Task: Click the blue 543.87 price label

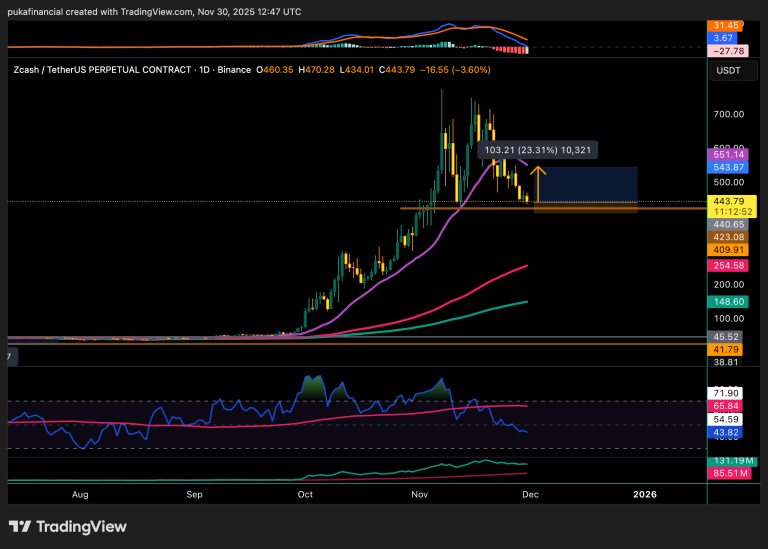Action: pos(728,167)
